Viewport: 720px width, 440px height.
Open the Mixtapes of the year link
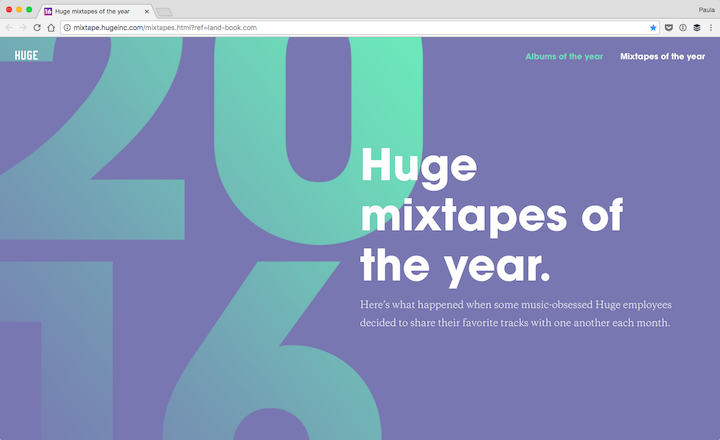point(663,56)
